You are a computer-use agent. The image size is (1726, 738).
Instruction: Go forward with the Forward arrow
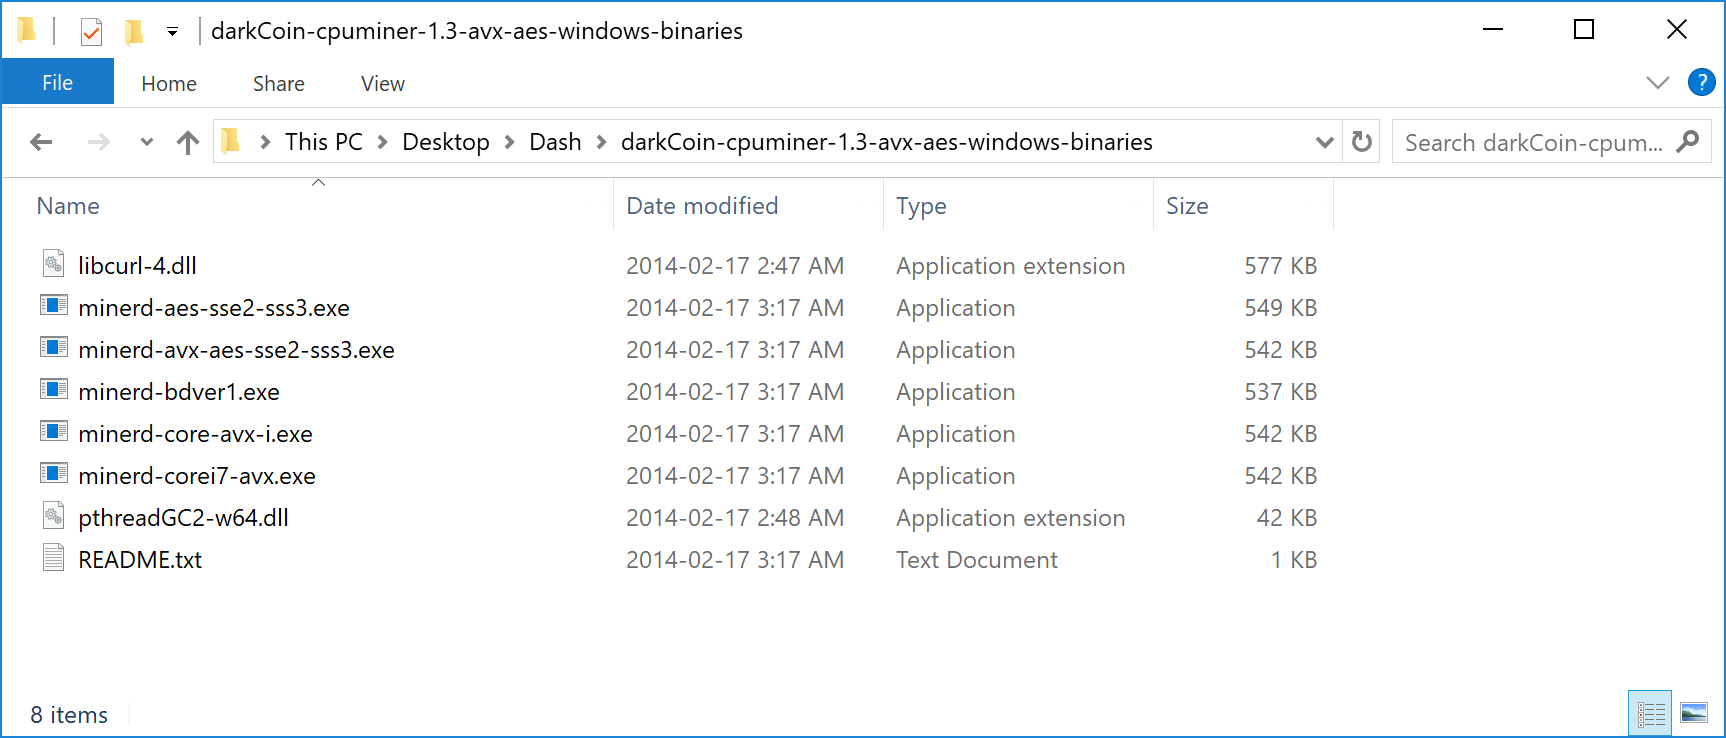(x=98, y=142)
